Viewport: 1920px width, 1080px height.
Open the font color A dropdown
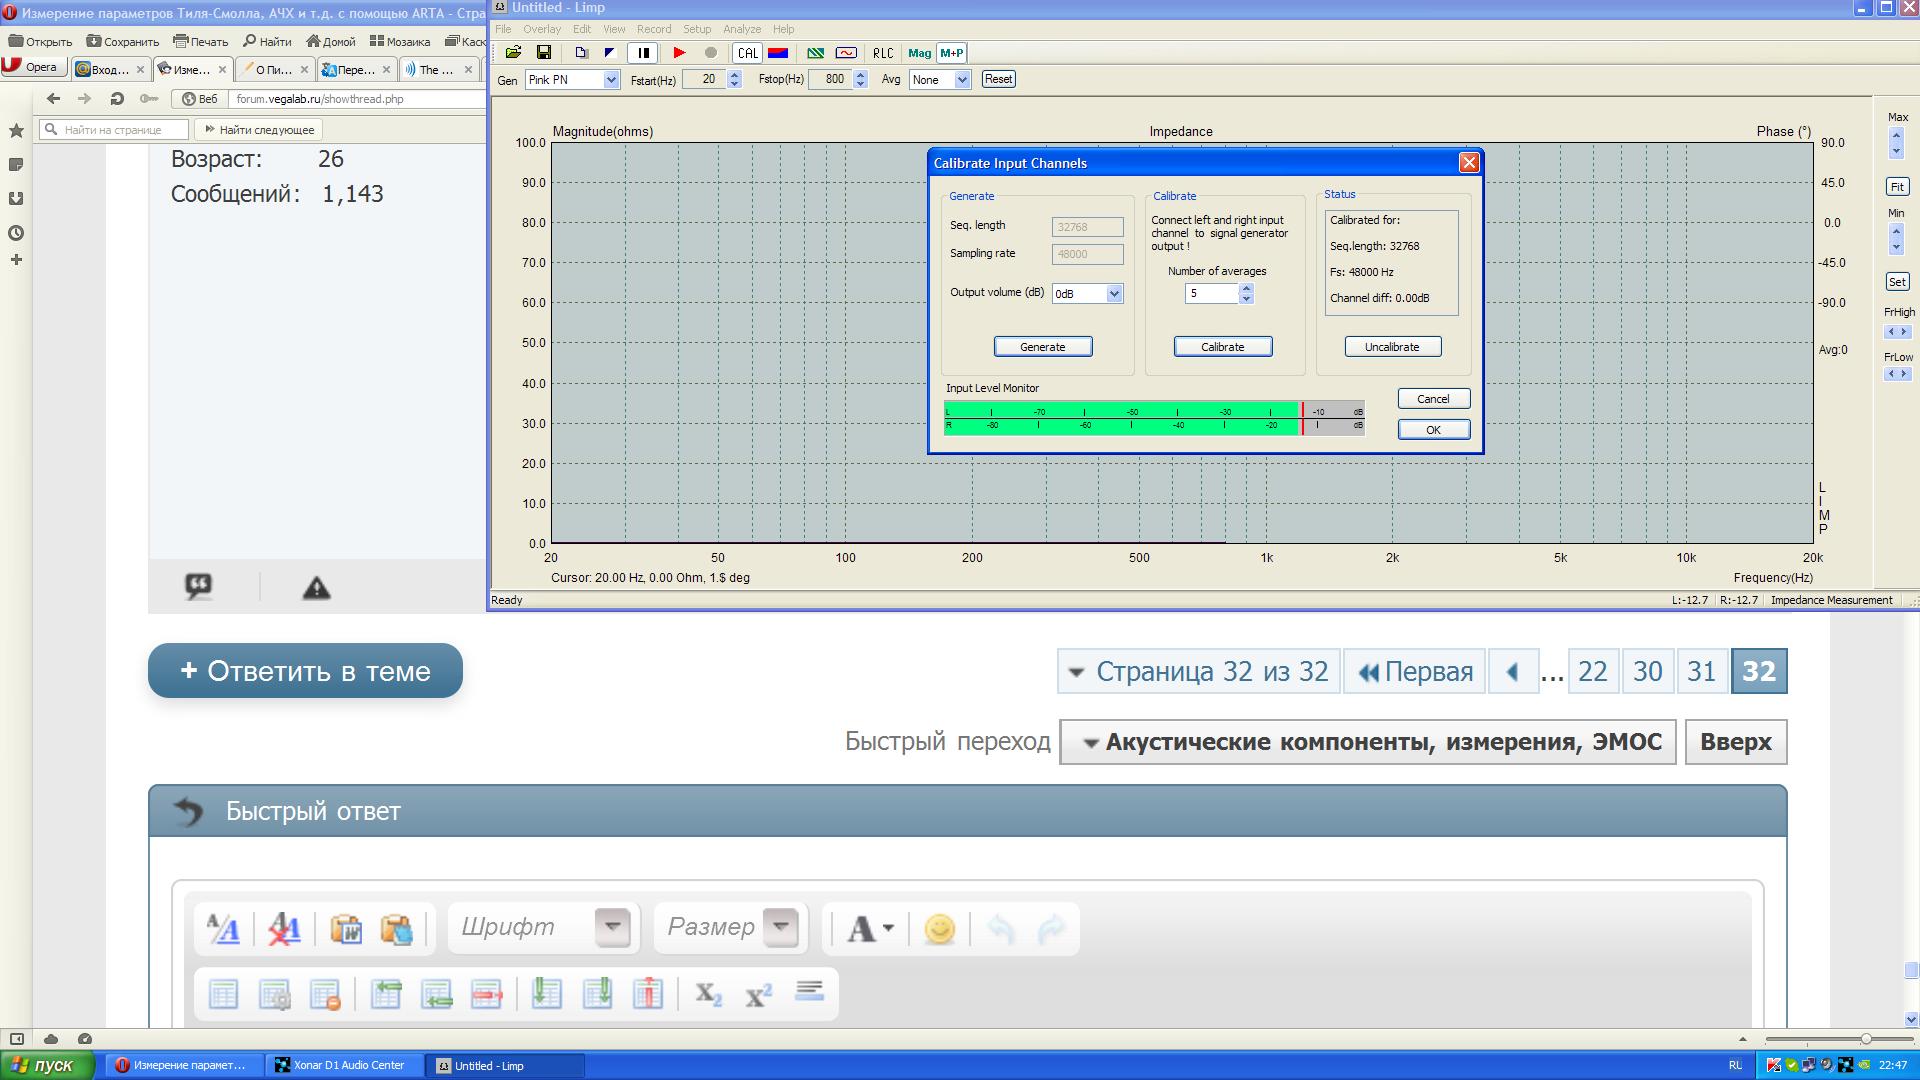870,929
